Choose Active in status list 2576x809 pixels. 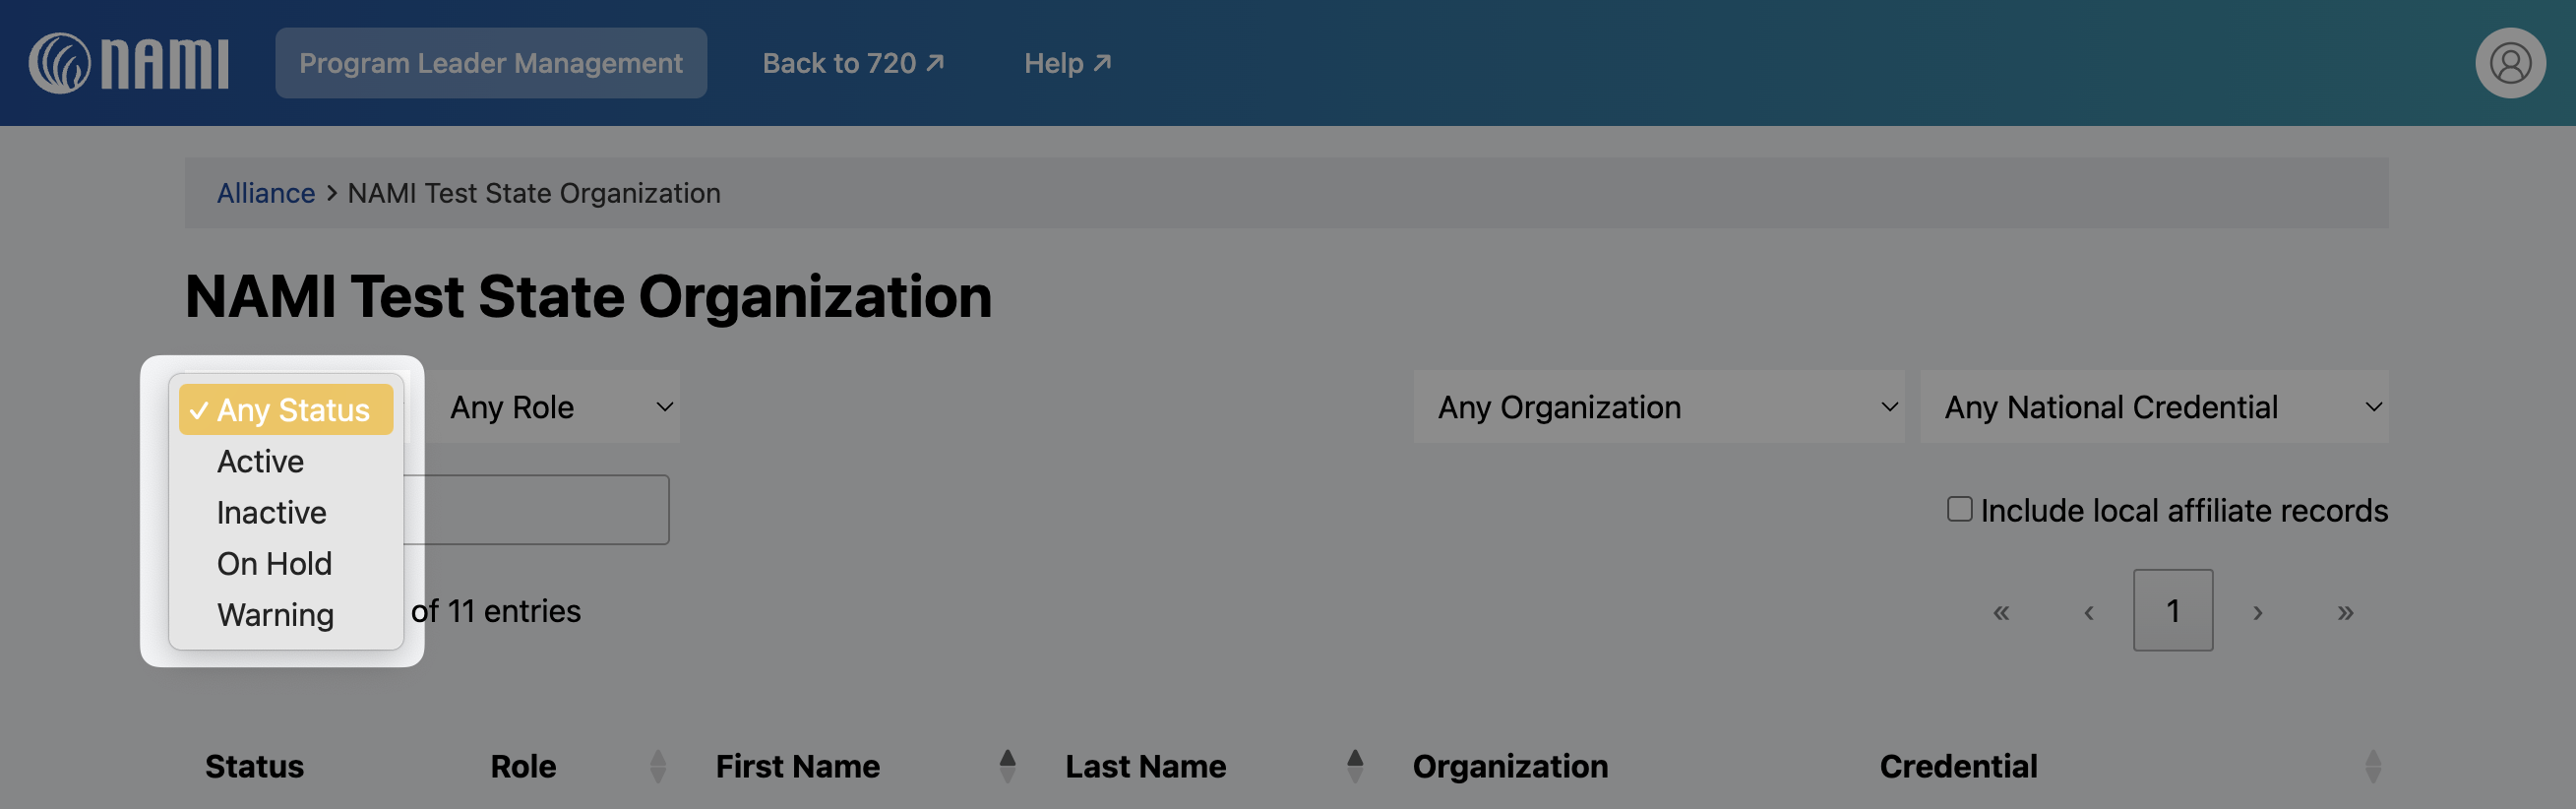(286, 461)
